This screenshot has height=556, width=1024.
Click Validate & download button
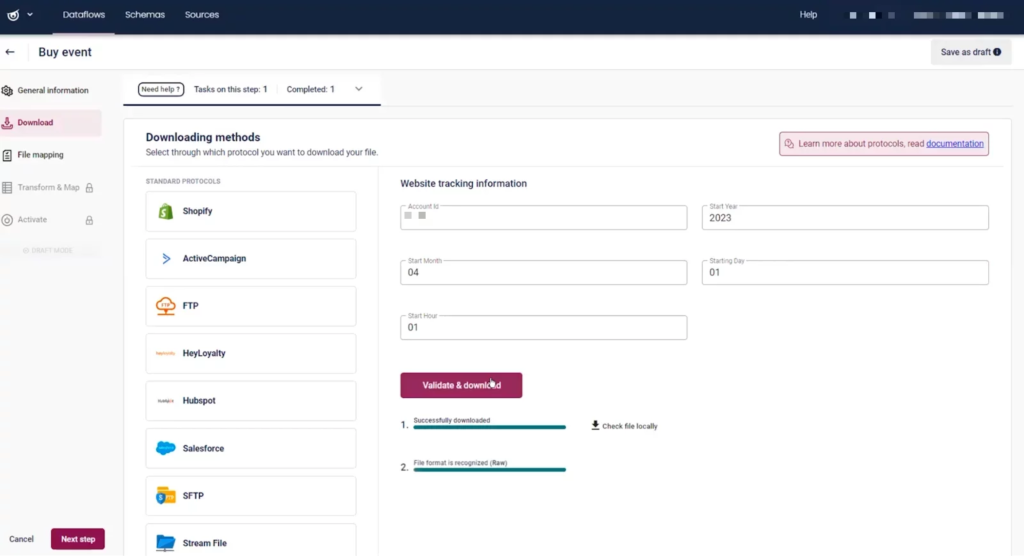coord(461,385)
